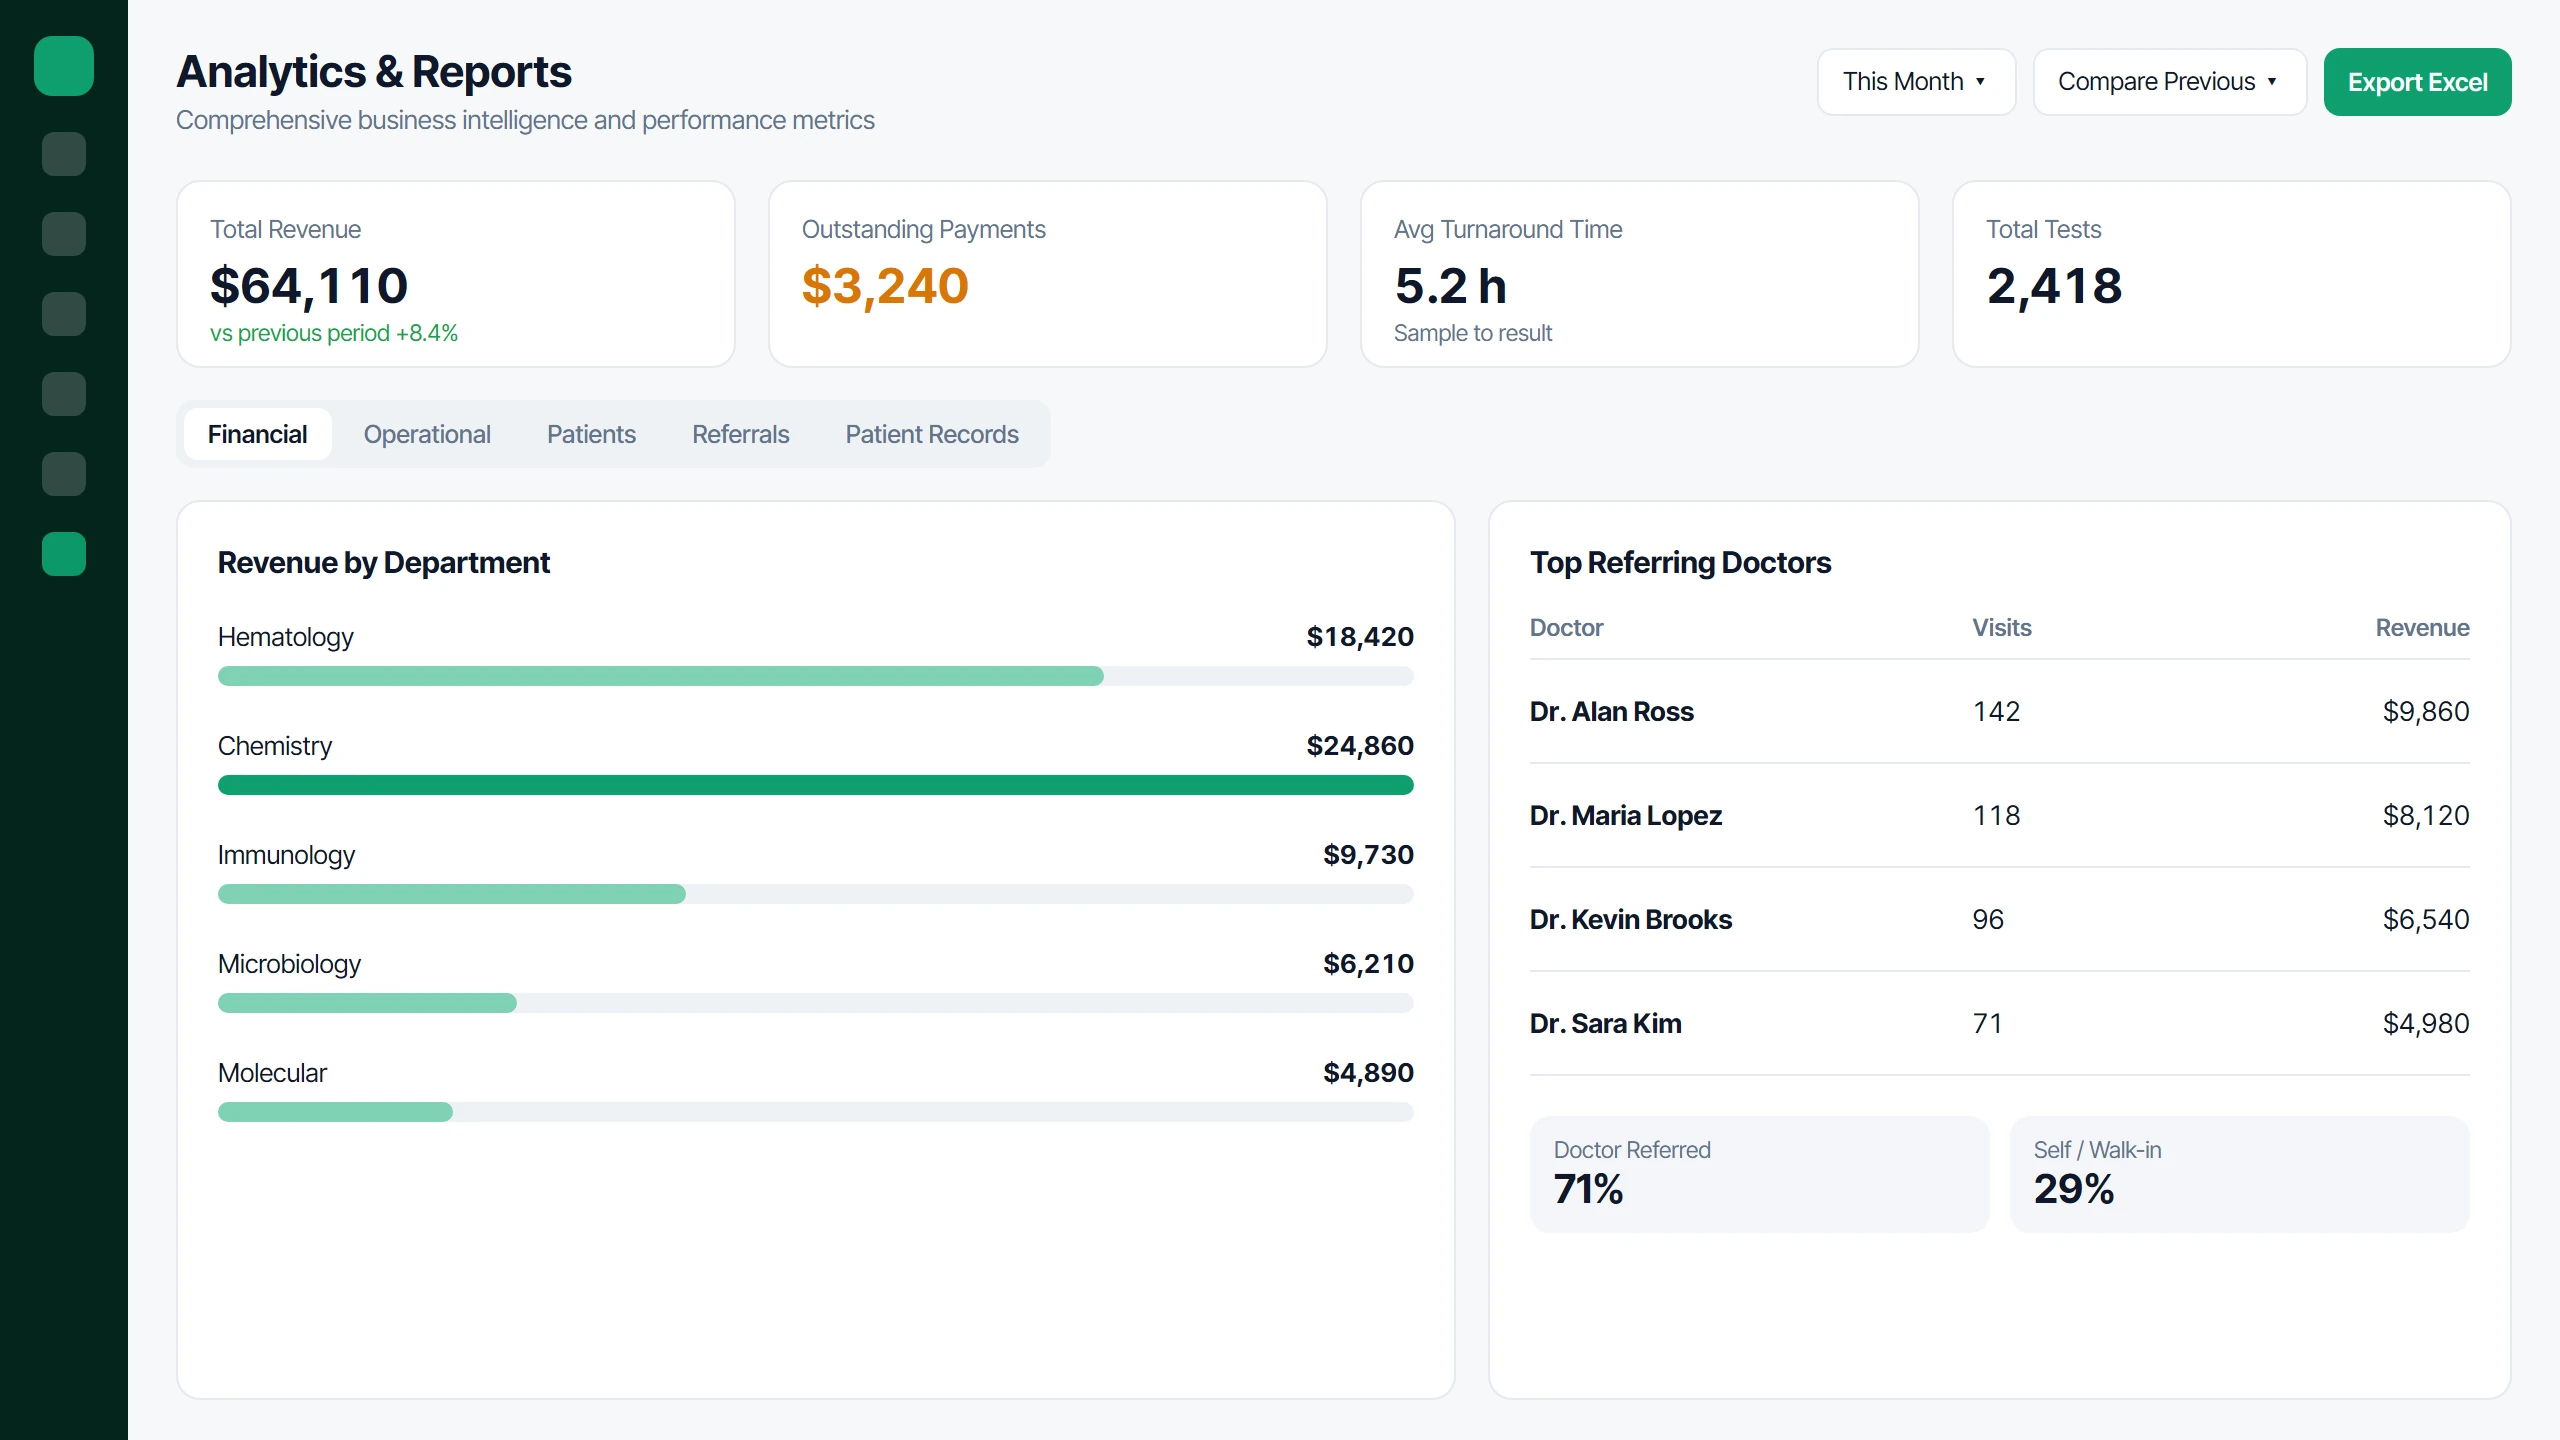Open the Patient Records tab
The image size is (2560, 1440).
coord(932,434)
